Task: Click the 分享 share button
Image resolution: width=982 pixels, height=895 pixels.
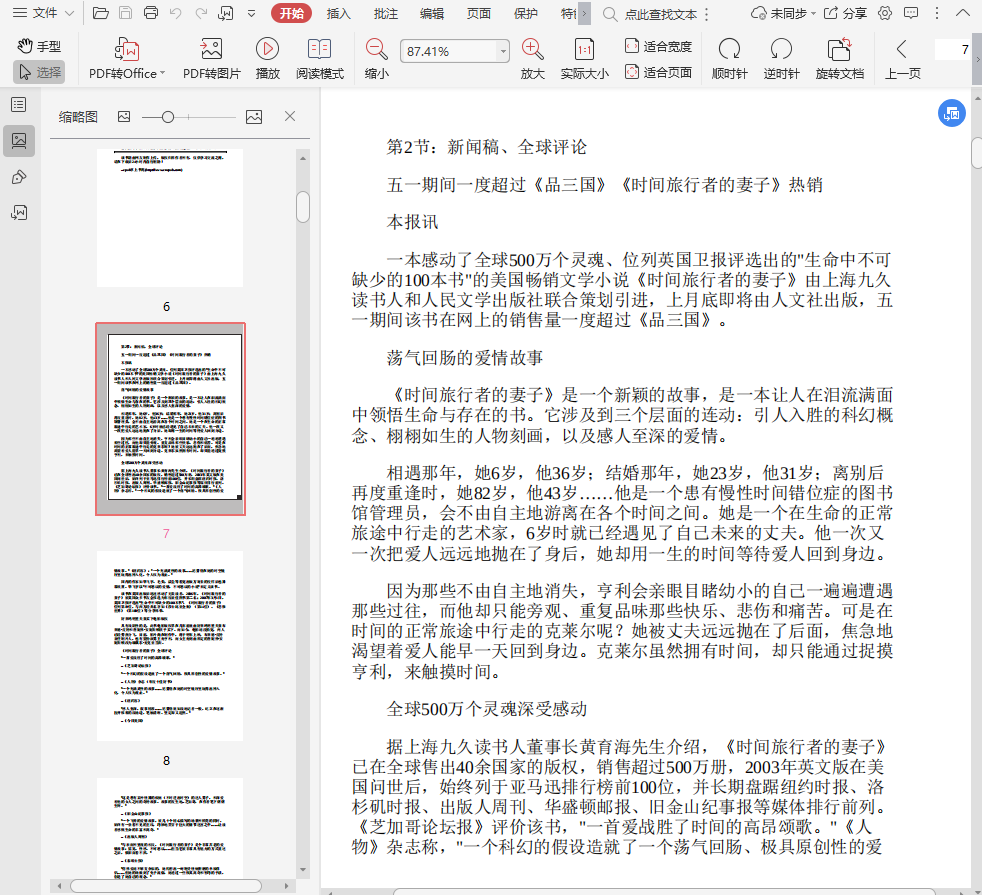Action: tap(845, 13)
